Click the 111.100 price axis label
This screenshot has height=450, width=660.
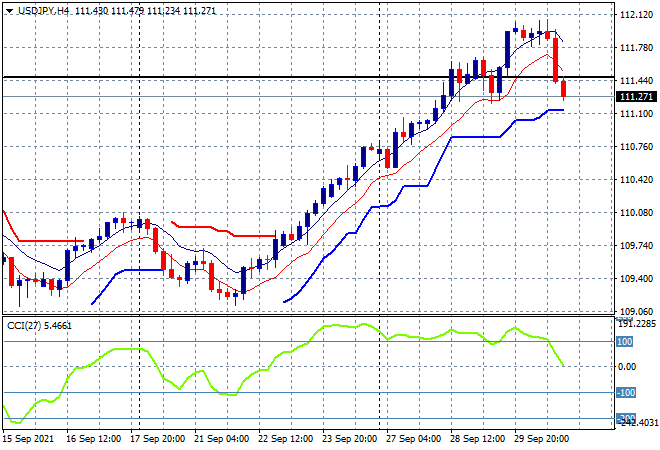(636, 114)
